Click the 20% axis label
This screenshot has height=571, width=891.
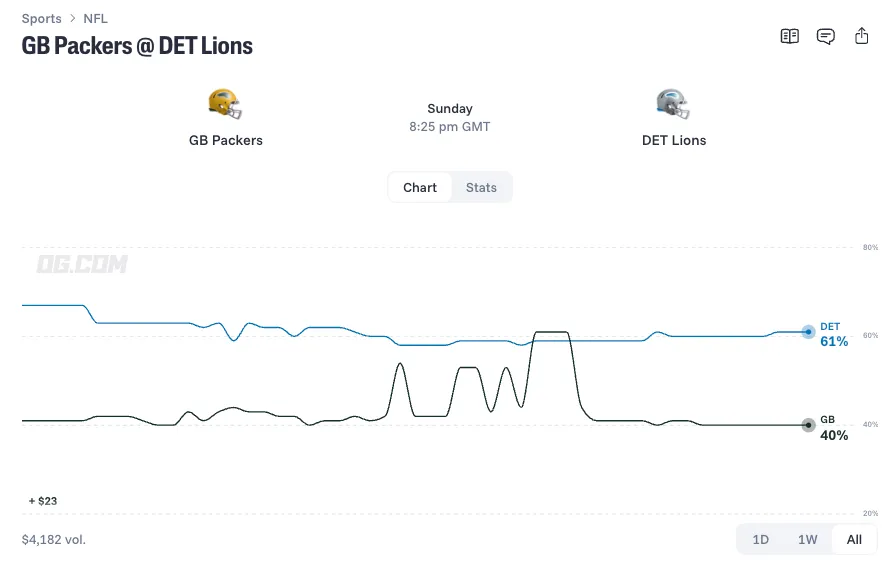[870, 514]
